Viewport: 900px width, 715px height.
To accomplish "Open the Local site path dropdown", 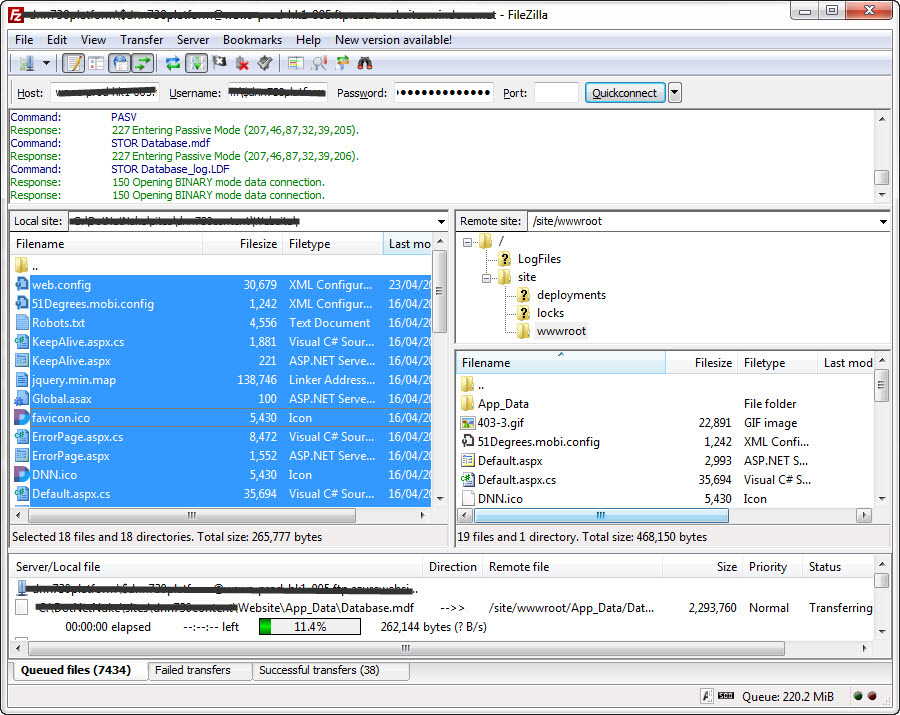I will tap(441, 222).
